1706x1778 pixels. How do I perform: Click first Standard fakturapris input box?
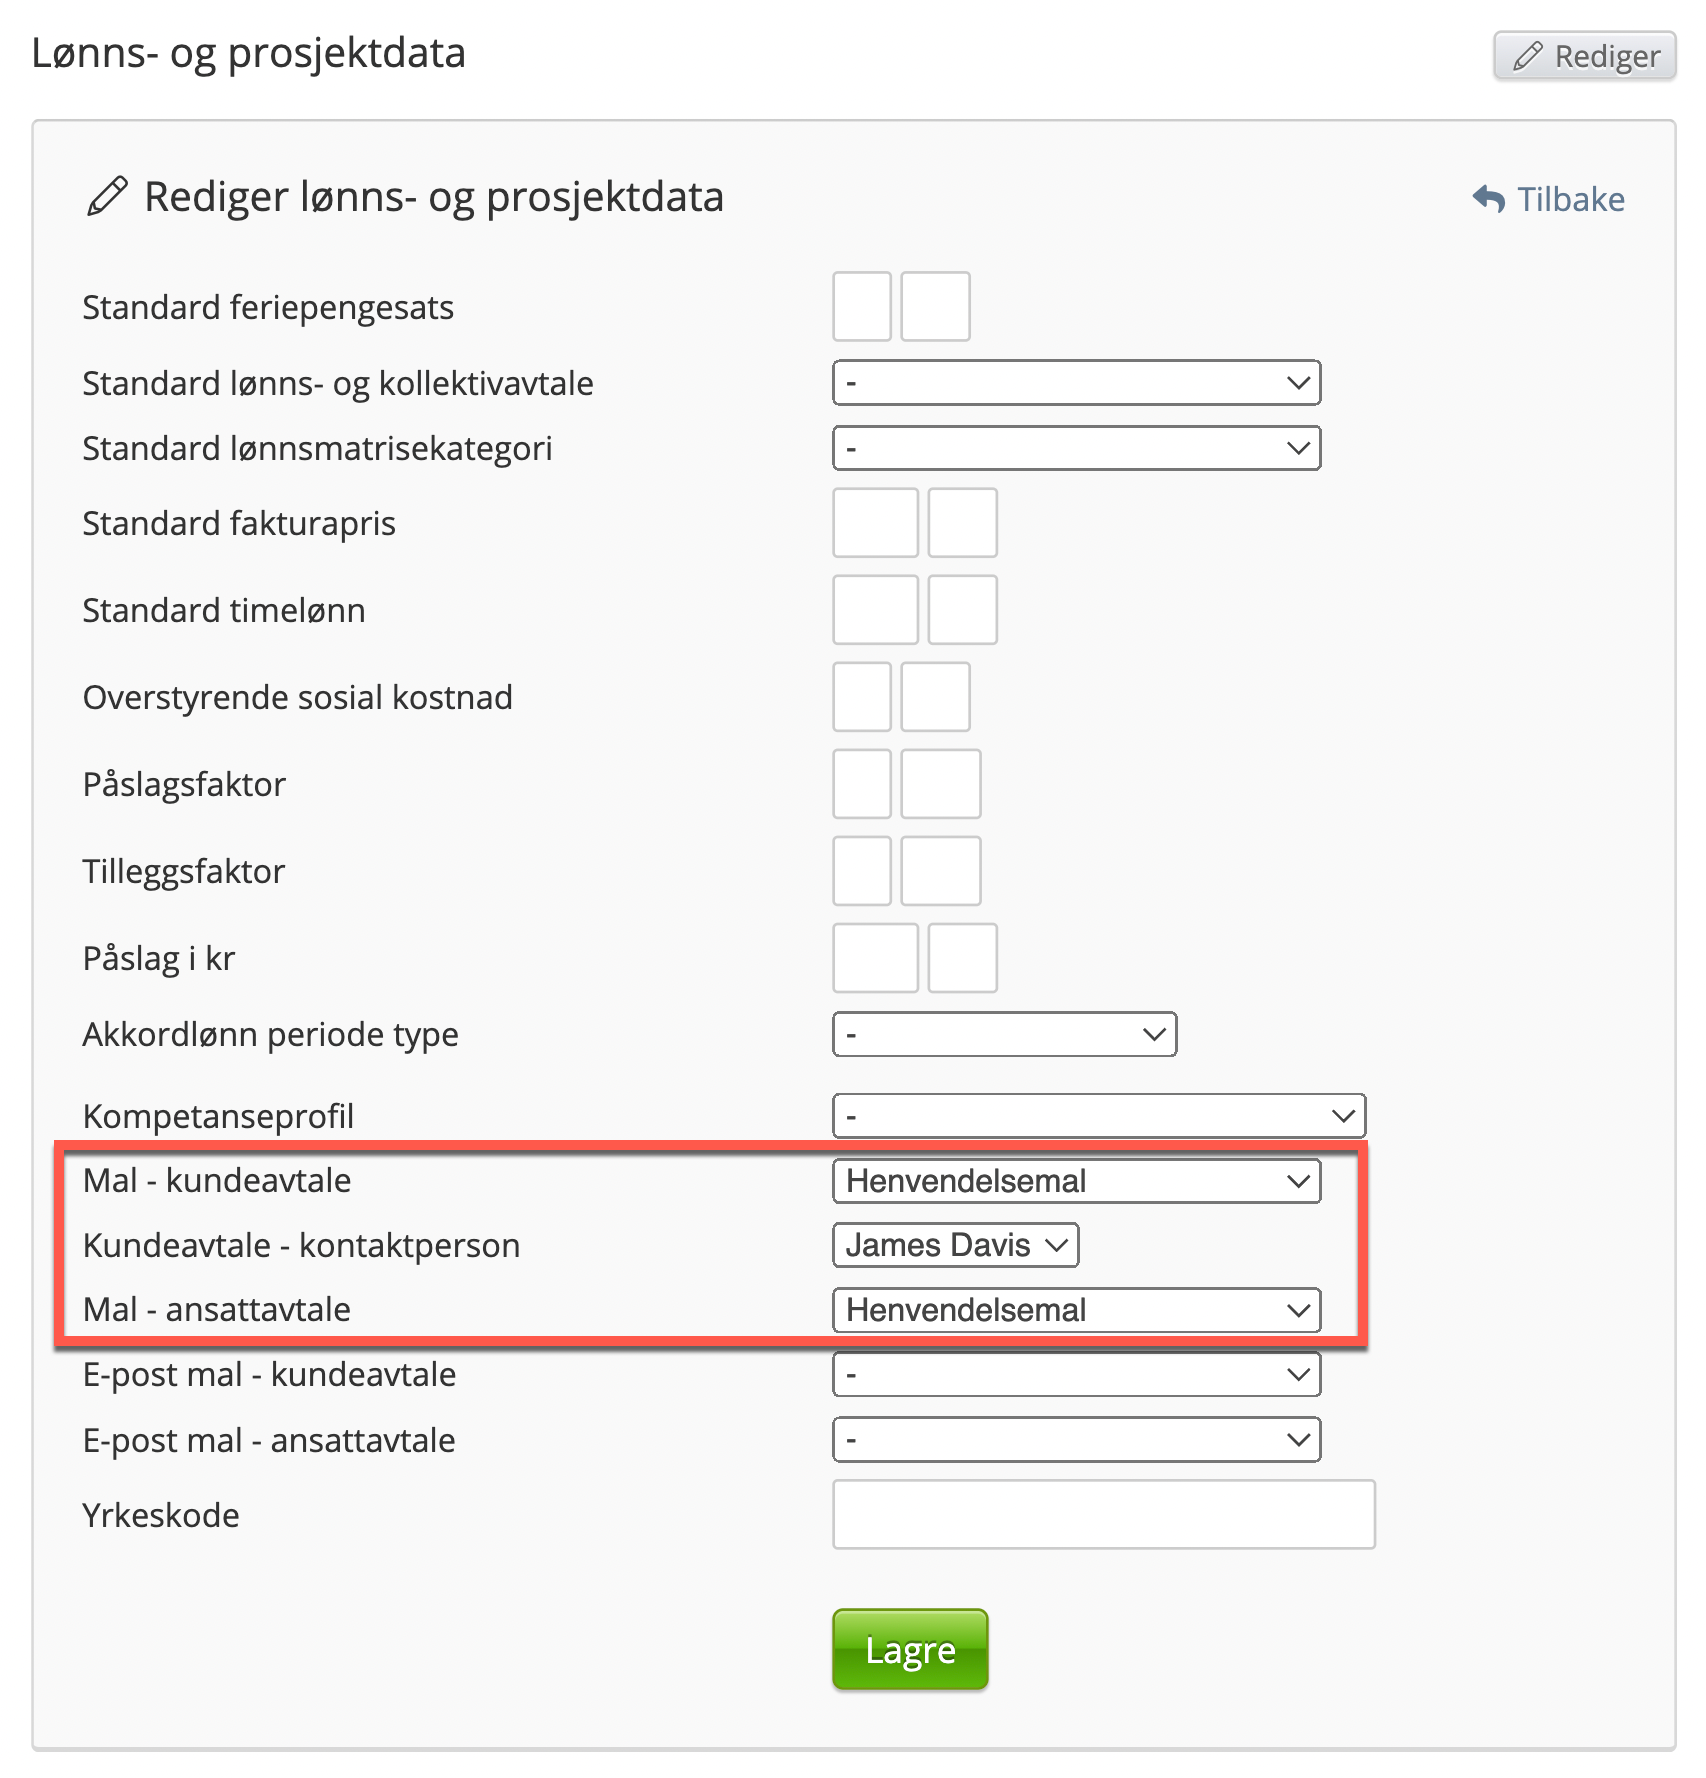point(875,522)
